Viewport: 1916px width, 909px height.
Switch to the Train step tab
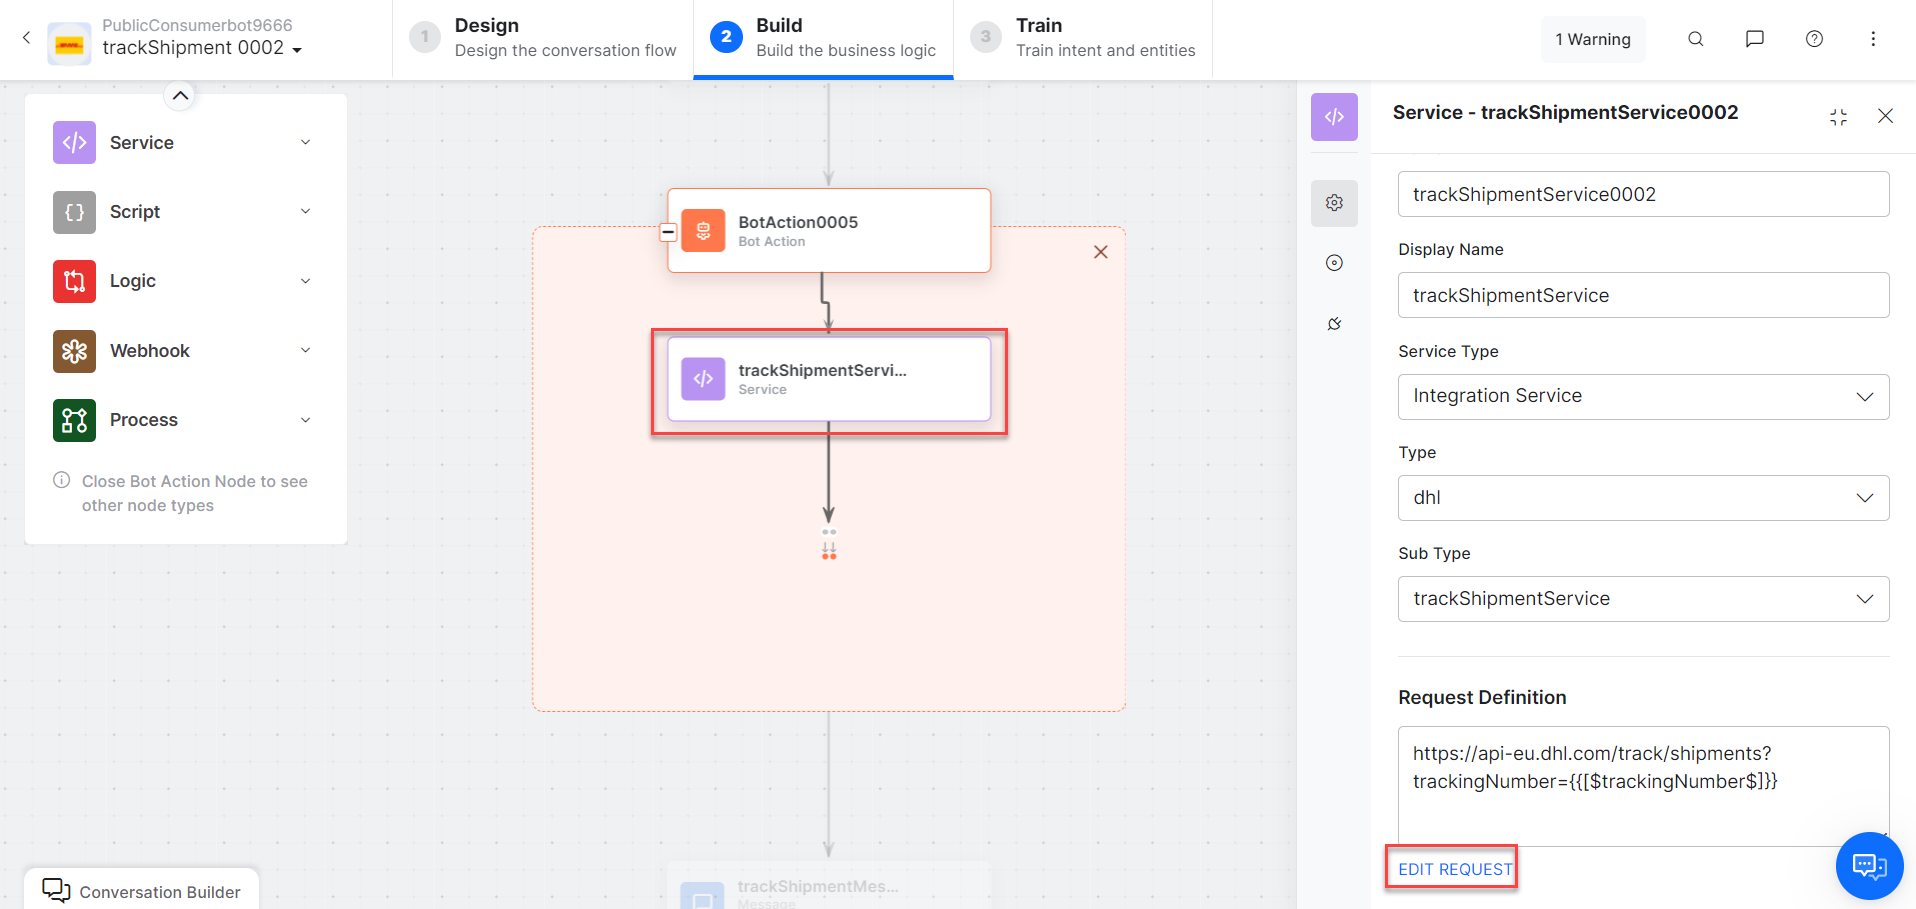point(1083,38)
